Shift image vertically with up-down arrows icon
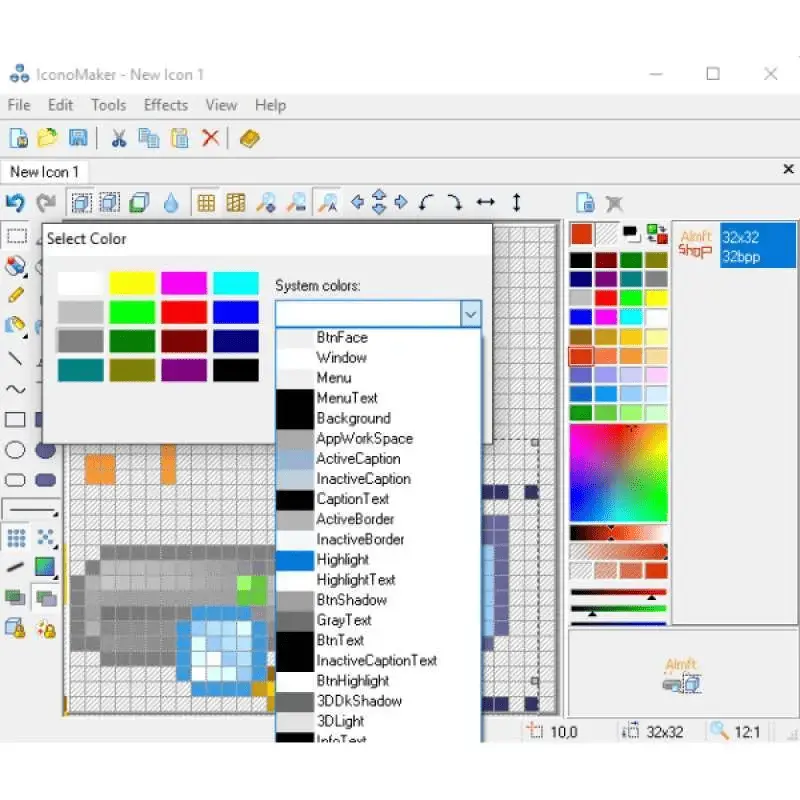 coord(379,202)
